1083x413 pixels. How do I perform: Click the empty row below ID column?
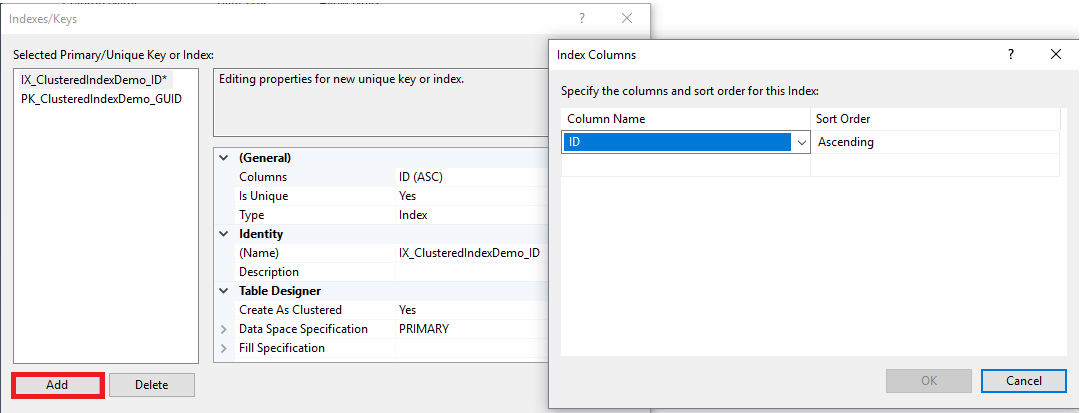click(685, 165)
